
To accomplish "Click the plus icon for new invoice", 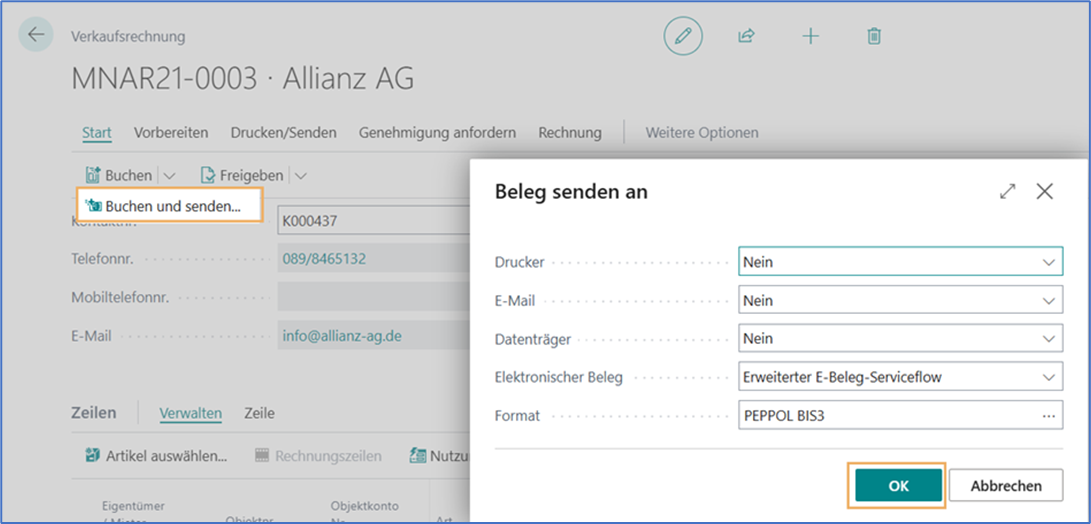I will (811, 36).
